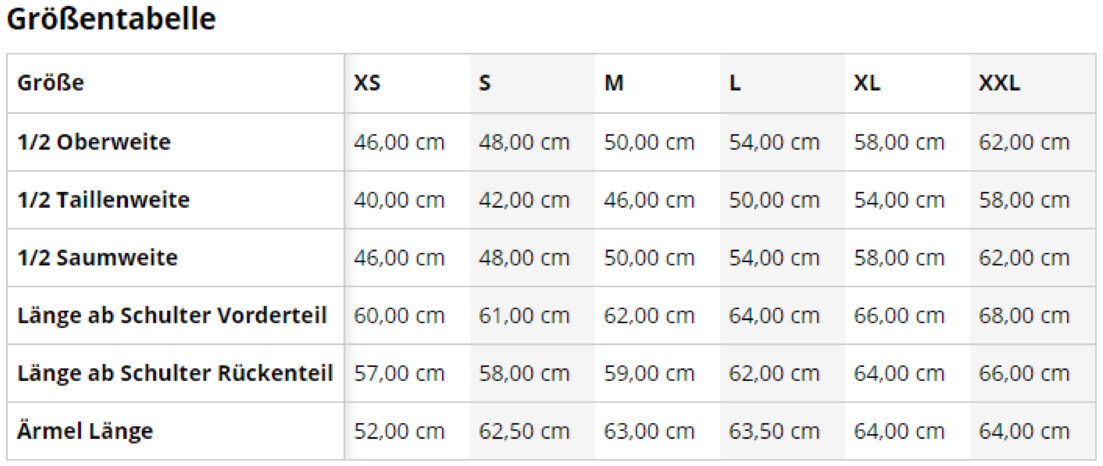Select 1/2 Saumweite value for size L
The width and height of the screenshot is (1103, 466).
pyautogui.click(x=774, y=258)
